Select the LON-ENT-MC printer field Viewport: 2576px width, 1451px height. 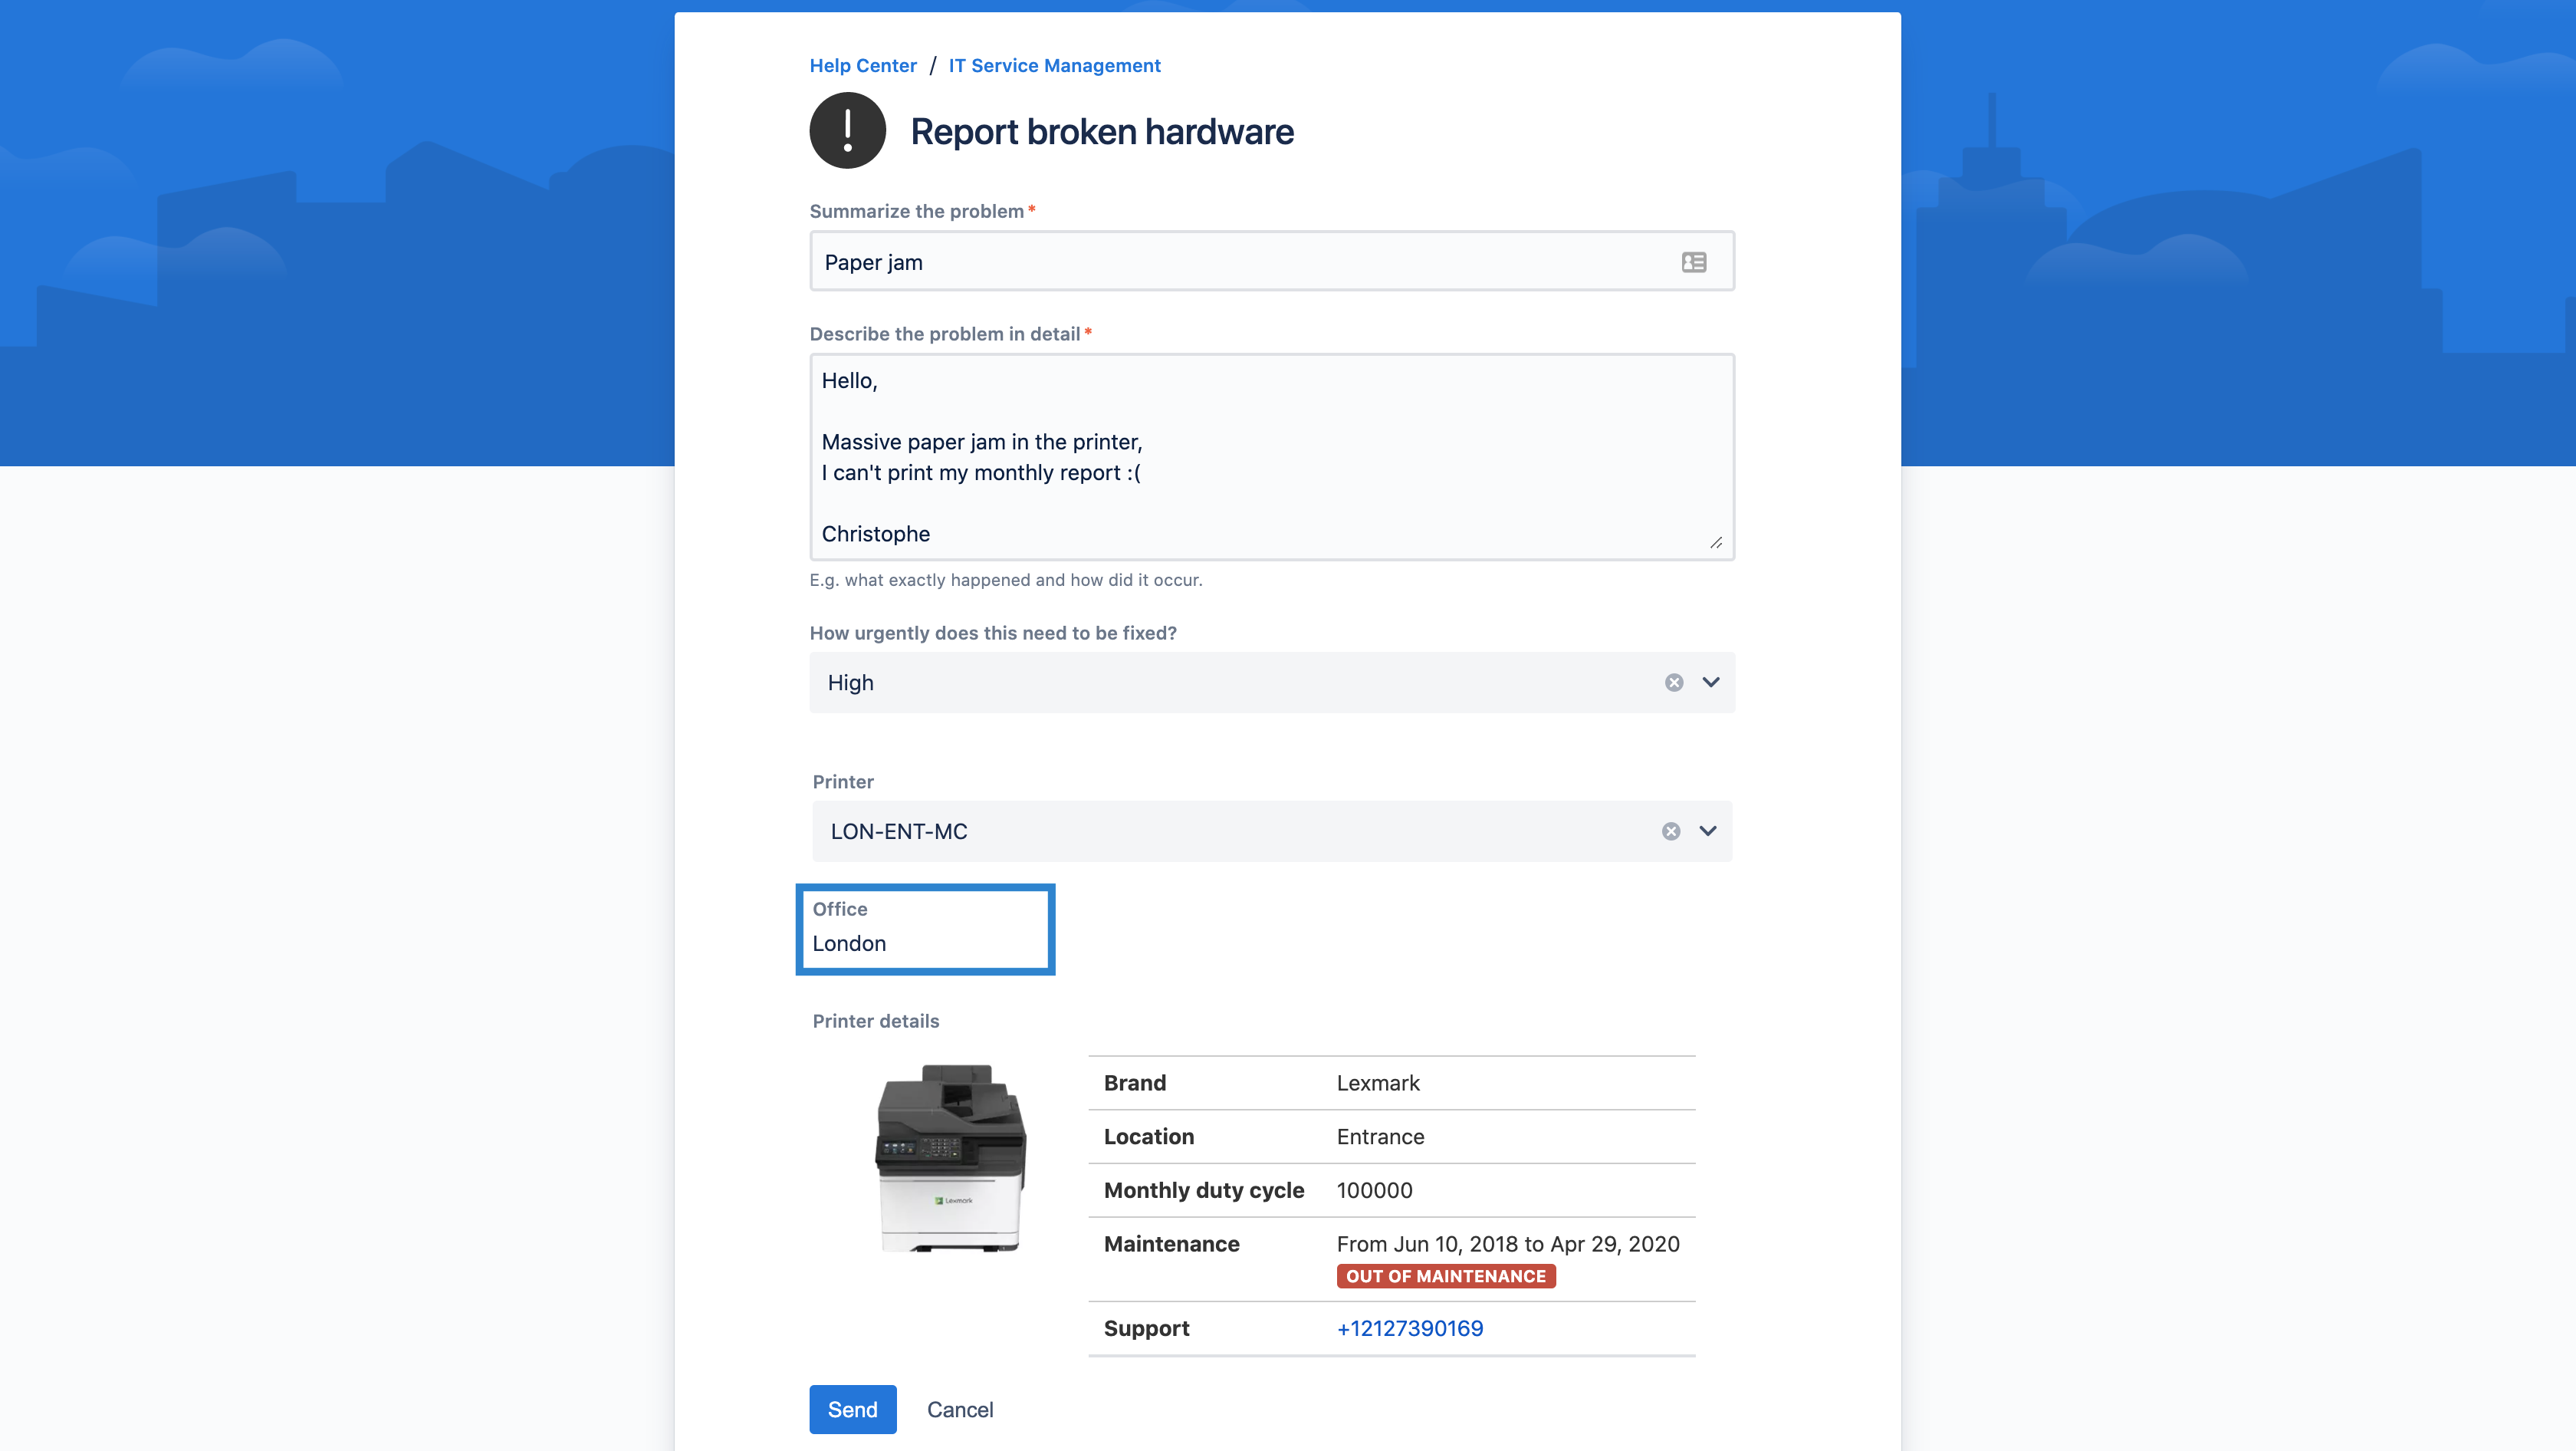(1200, 830)
